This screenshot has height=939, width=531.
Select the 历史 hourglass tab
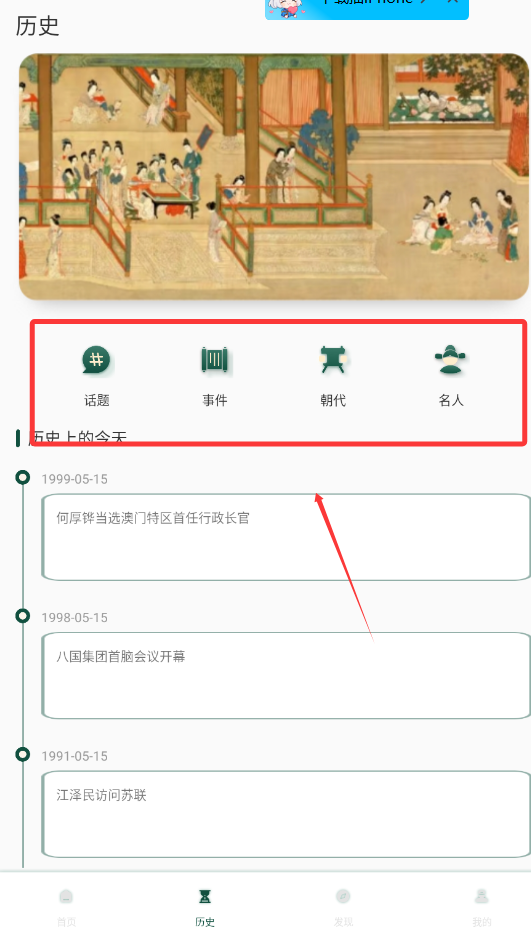(205, 907)
